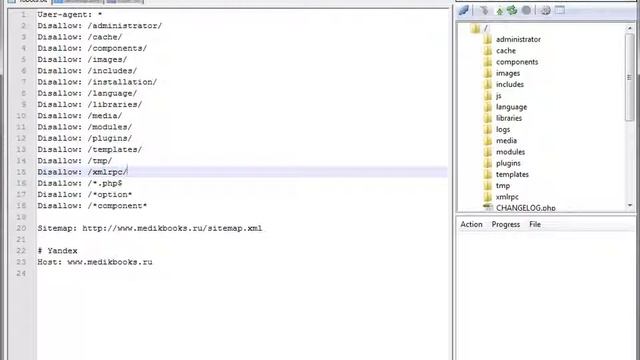
Task: Click 'Disallow: /plugins/' line
Action: 84,138
